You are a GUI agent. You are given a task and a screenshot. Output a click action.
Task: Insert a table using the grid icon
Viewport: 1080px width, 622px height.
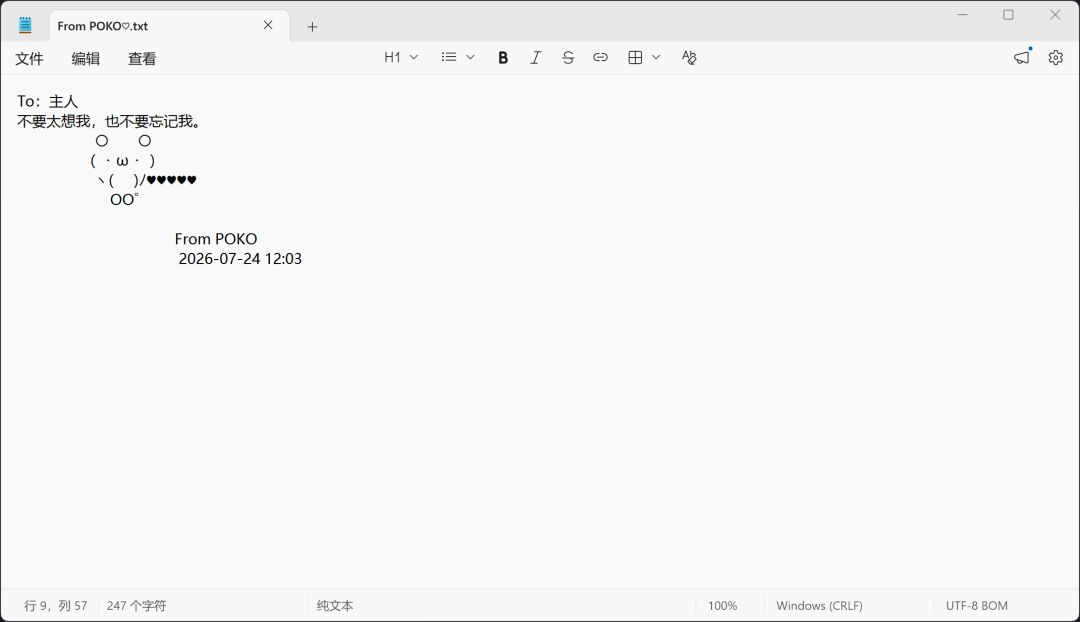[x=635, y=58]
